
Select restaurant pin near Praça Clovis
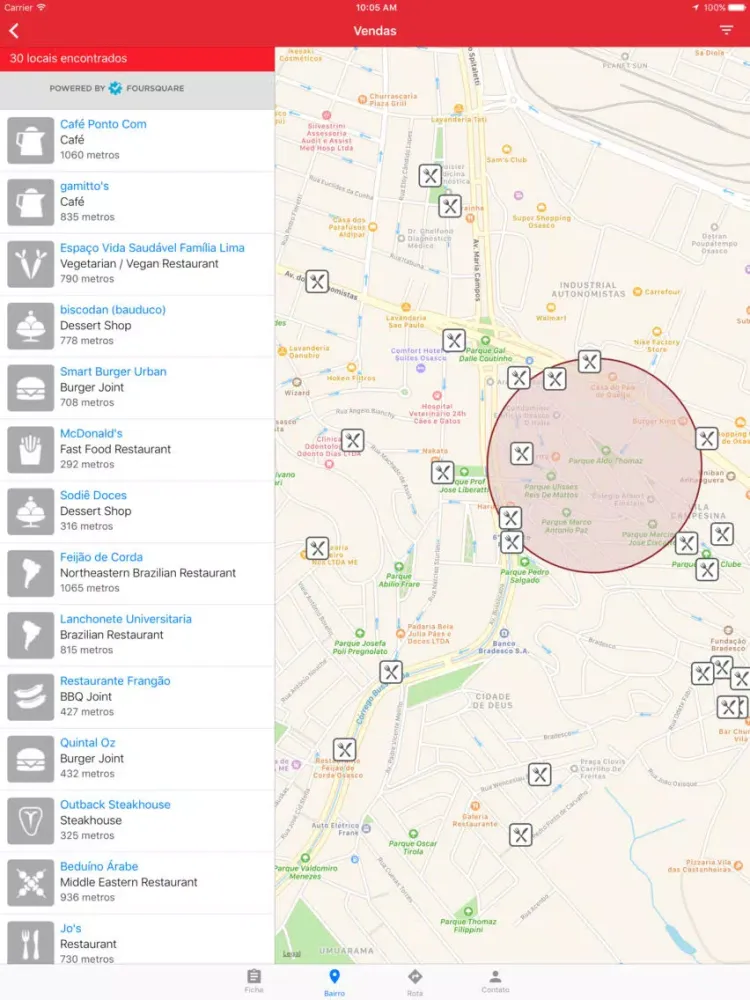pyautogui.click(x=540, y=775)
